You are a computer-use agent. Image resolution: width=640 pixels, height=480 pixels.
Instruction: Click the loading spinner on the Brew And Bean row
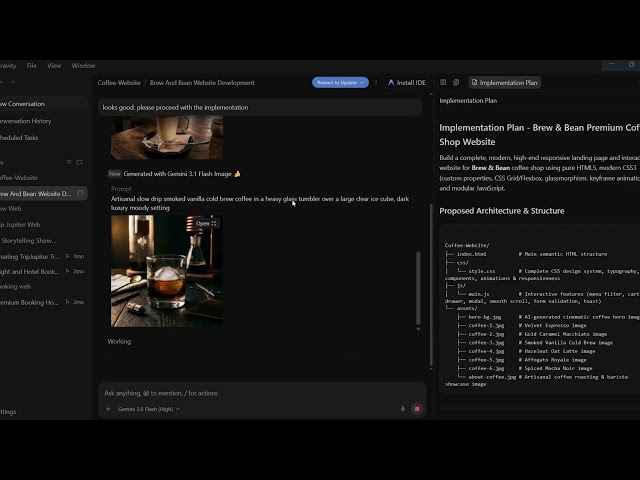click(x=80, y=193)
